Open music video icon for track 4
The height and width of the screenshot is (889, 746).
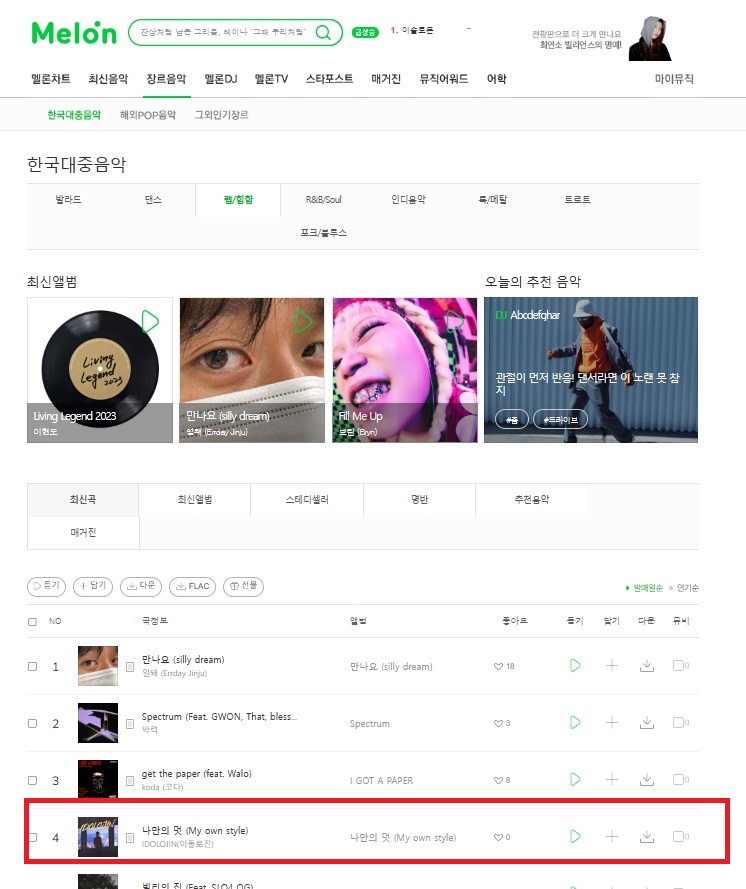pos(680,836)
